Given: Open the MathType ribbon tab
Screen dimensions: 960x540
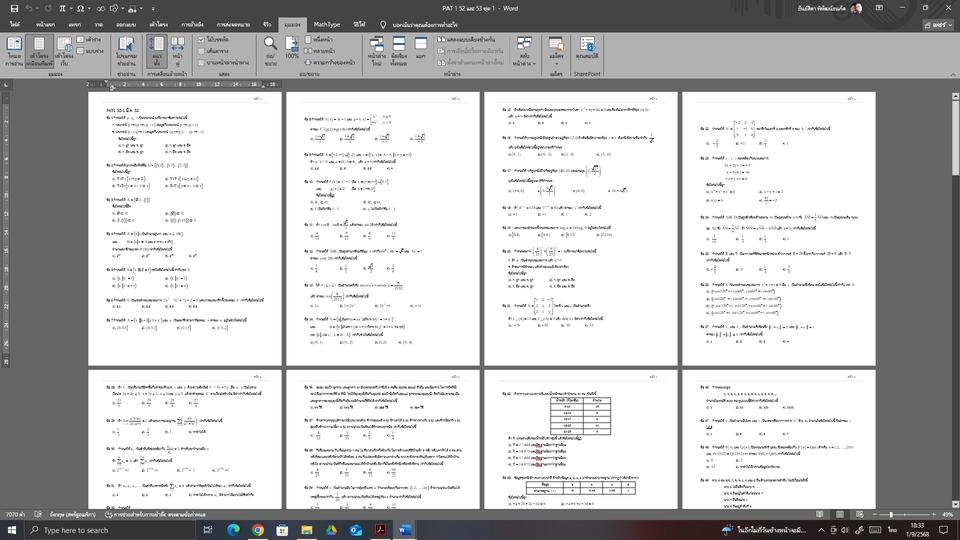Looking at the screenshot, I should coord(326,22).
